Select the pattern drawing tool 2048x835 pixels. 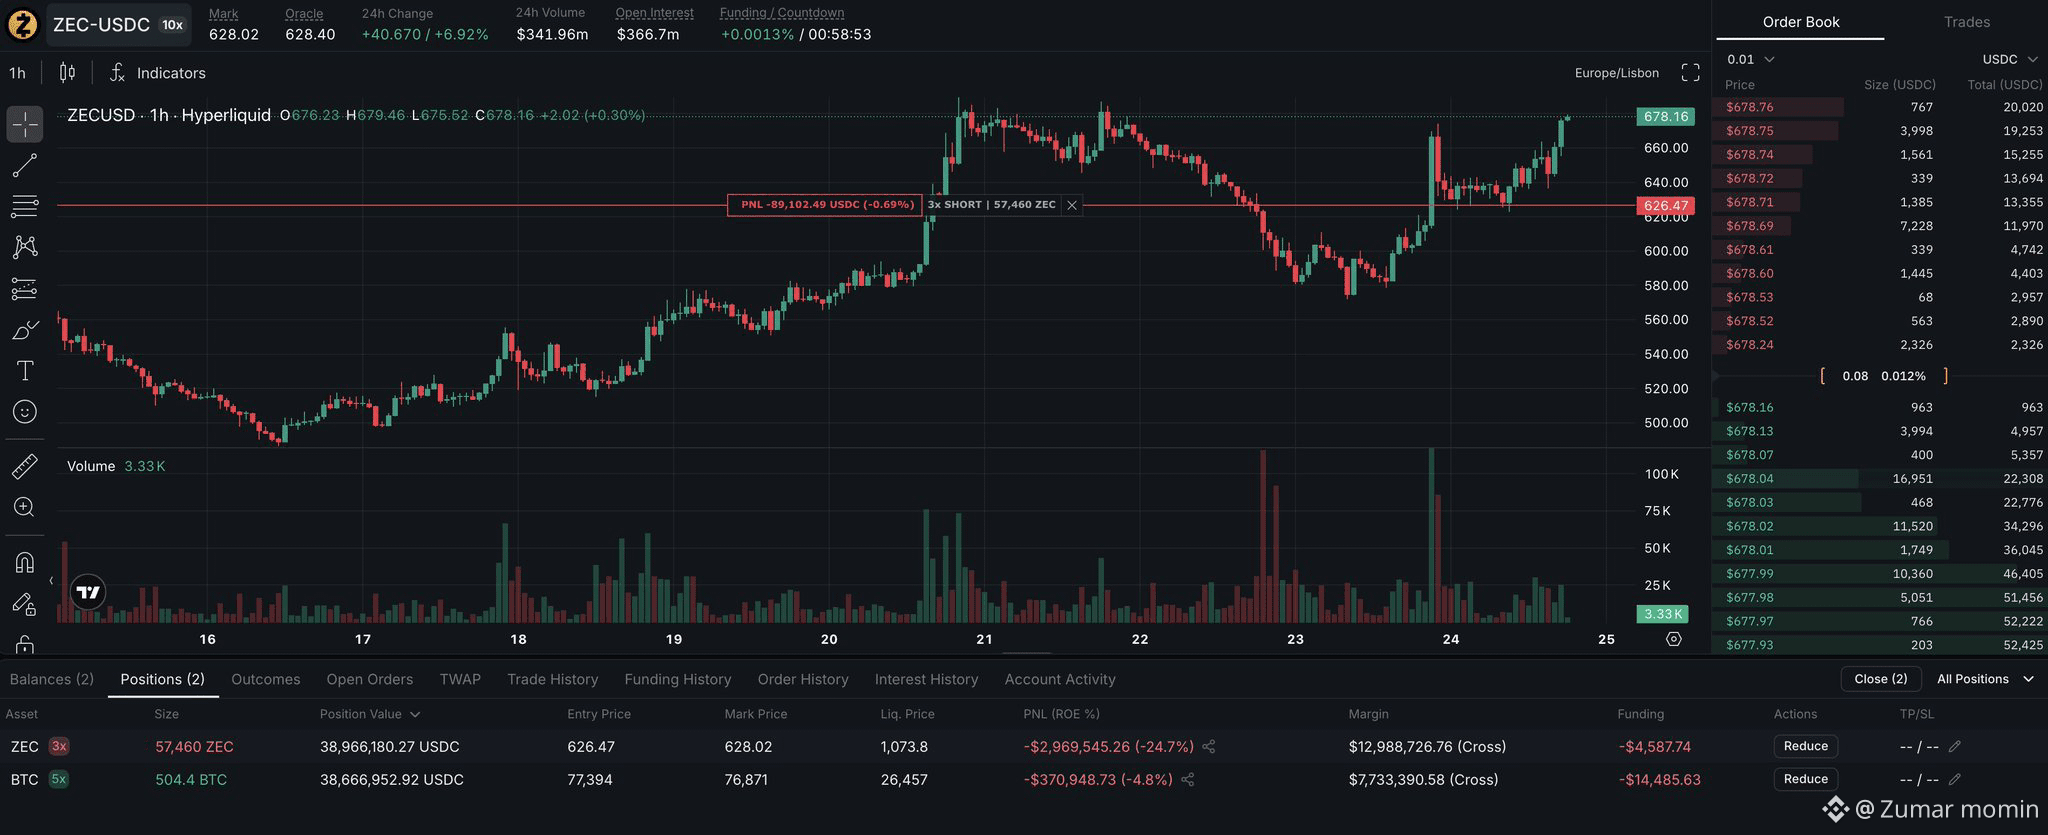click(x=25, y=247)
